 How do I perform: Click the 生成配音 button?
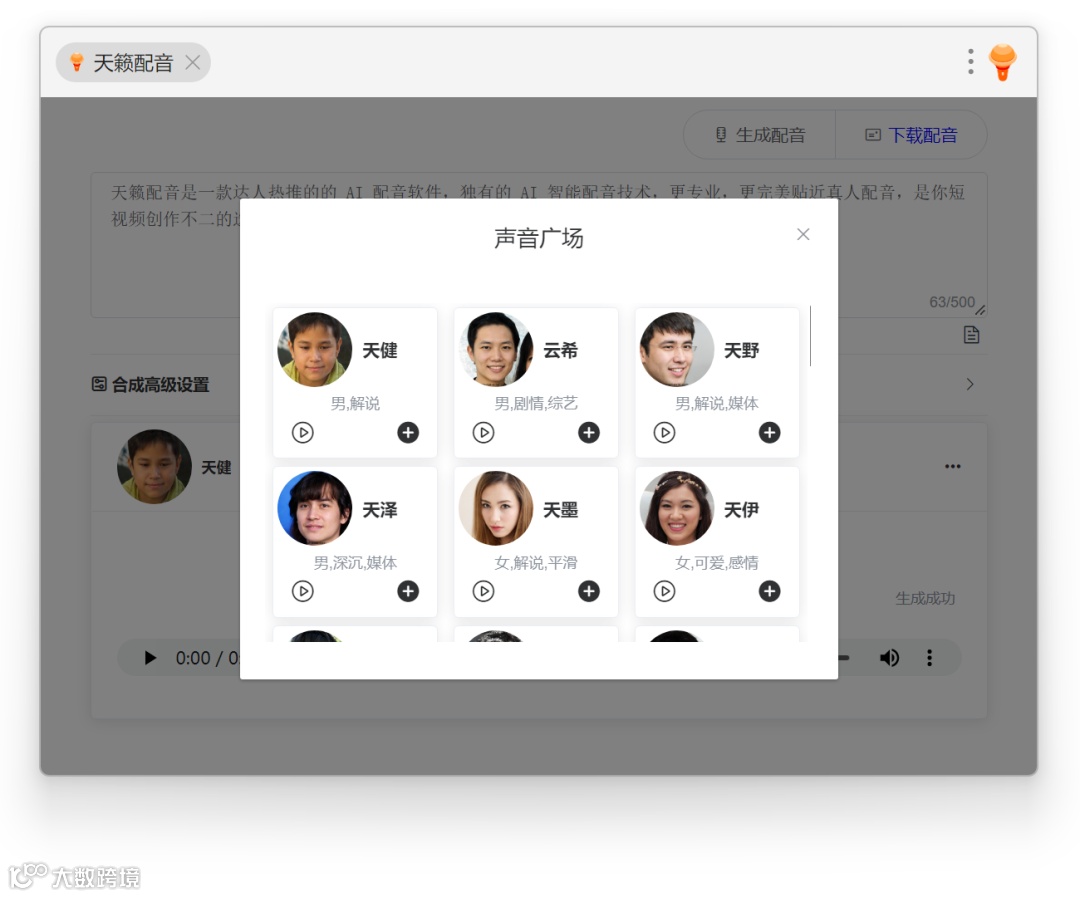point(760,135)
